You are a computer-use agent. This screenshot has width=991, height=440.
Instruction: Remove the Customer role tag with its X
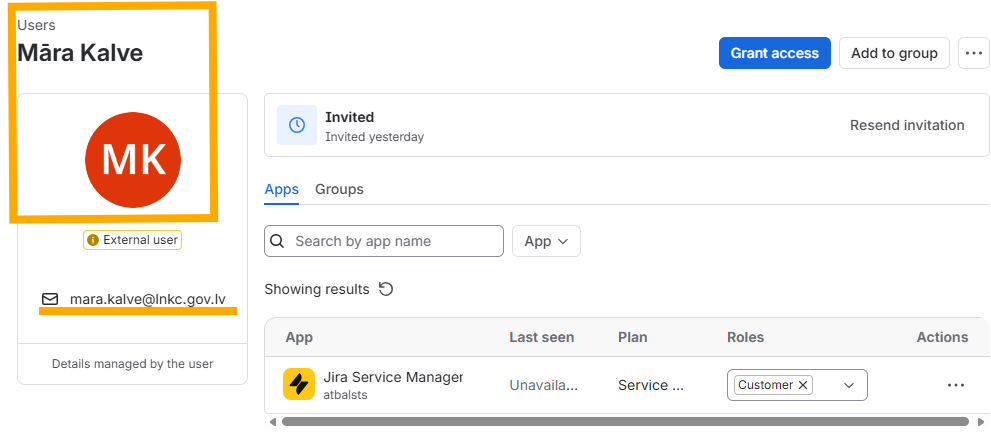[x=803, y=385]
